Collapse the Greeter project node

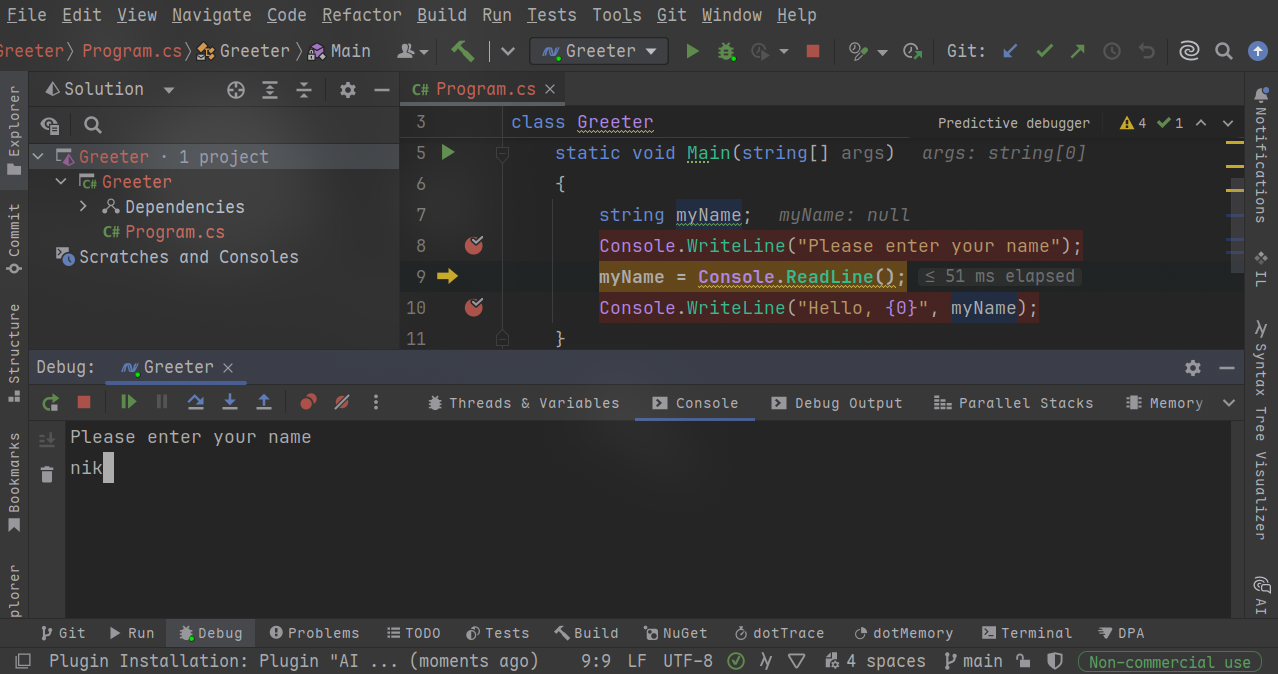pos(61,182)
